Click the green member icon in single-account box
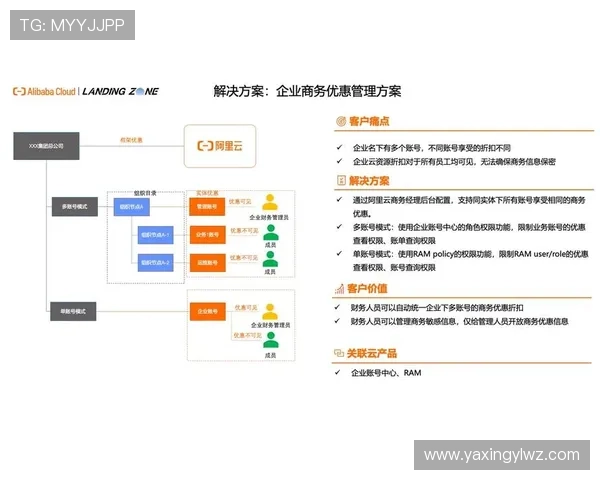Image resolution: width=600 pixels, height=480 pixels. (x=271, y=340)
